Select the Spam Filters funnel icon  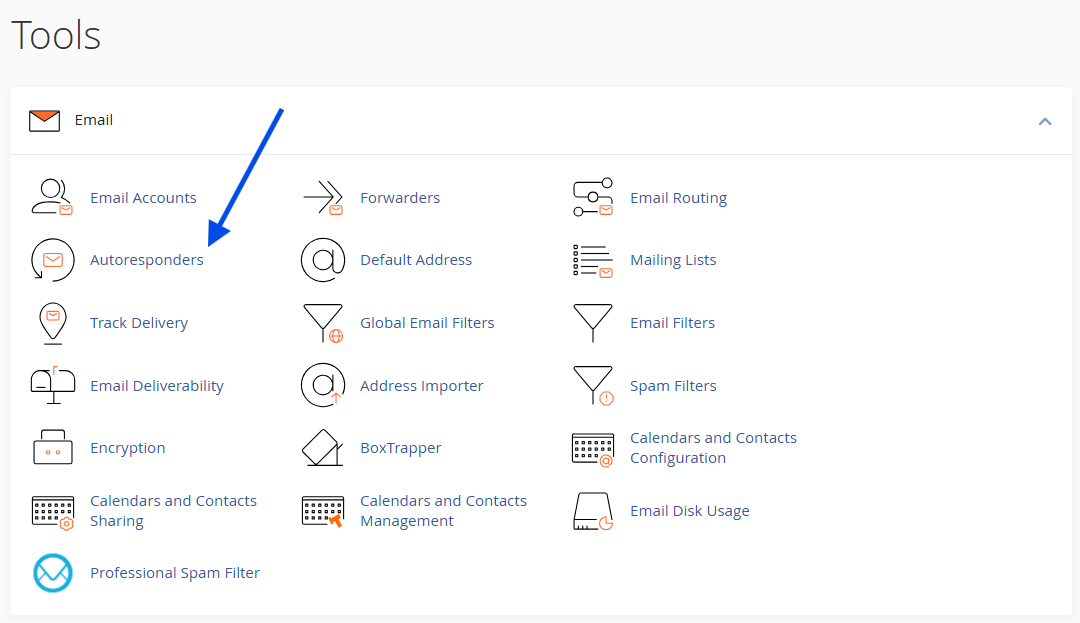[592, 386]
